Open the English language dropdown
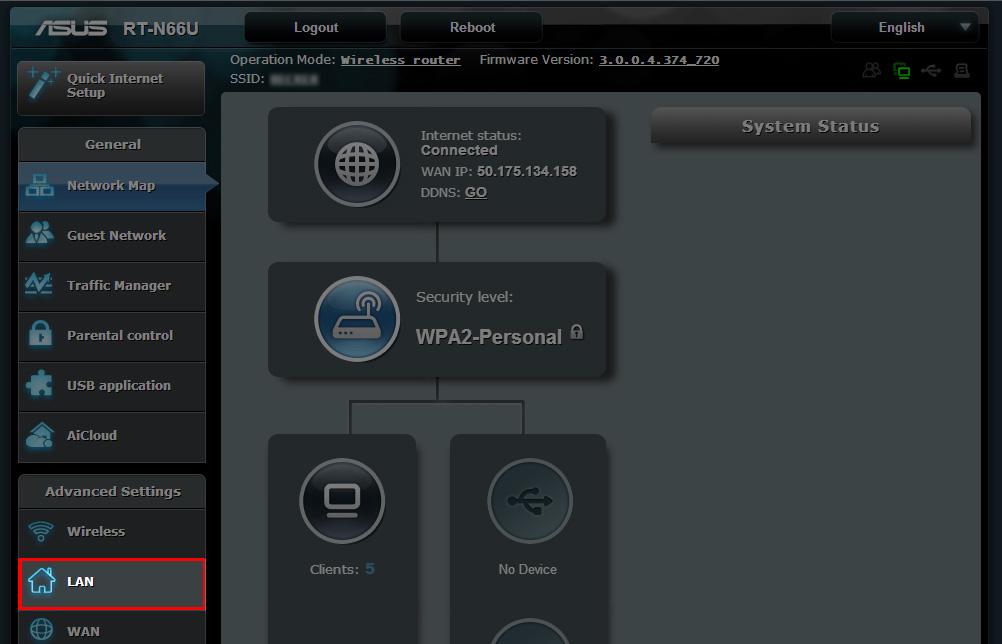 [905, 27]
